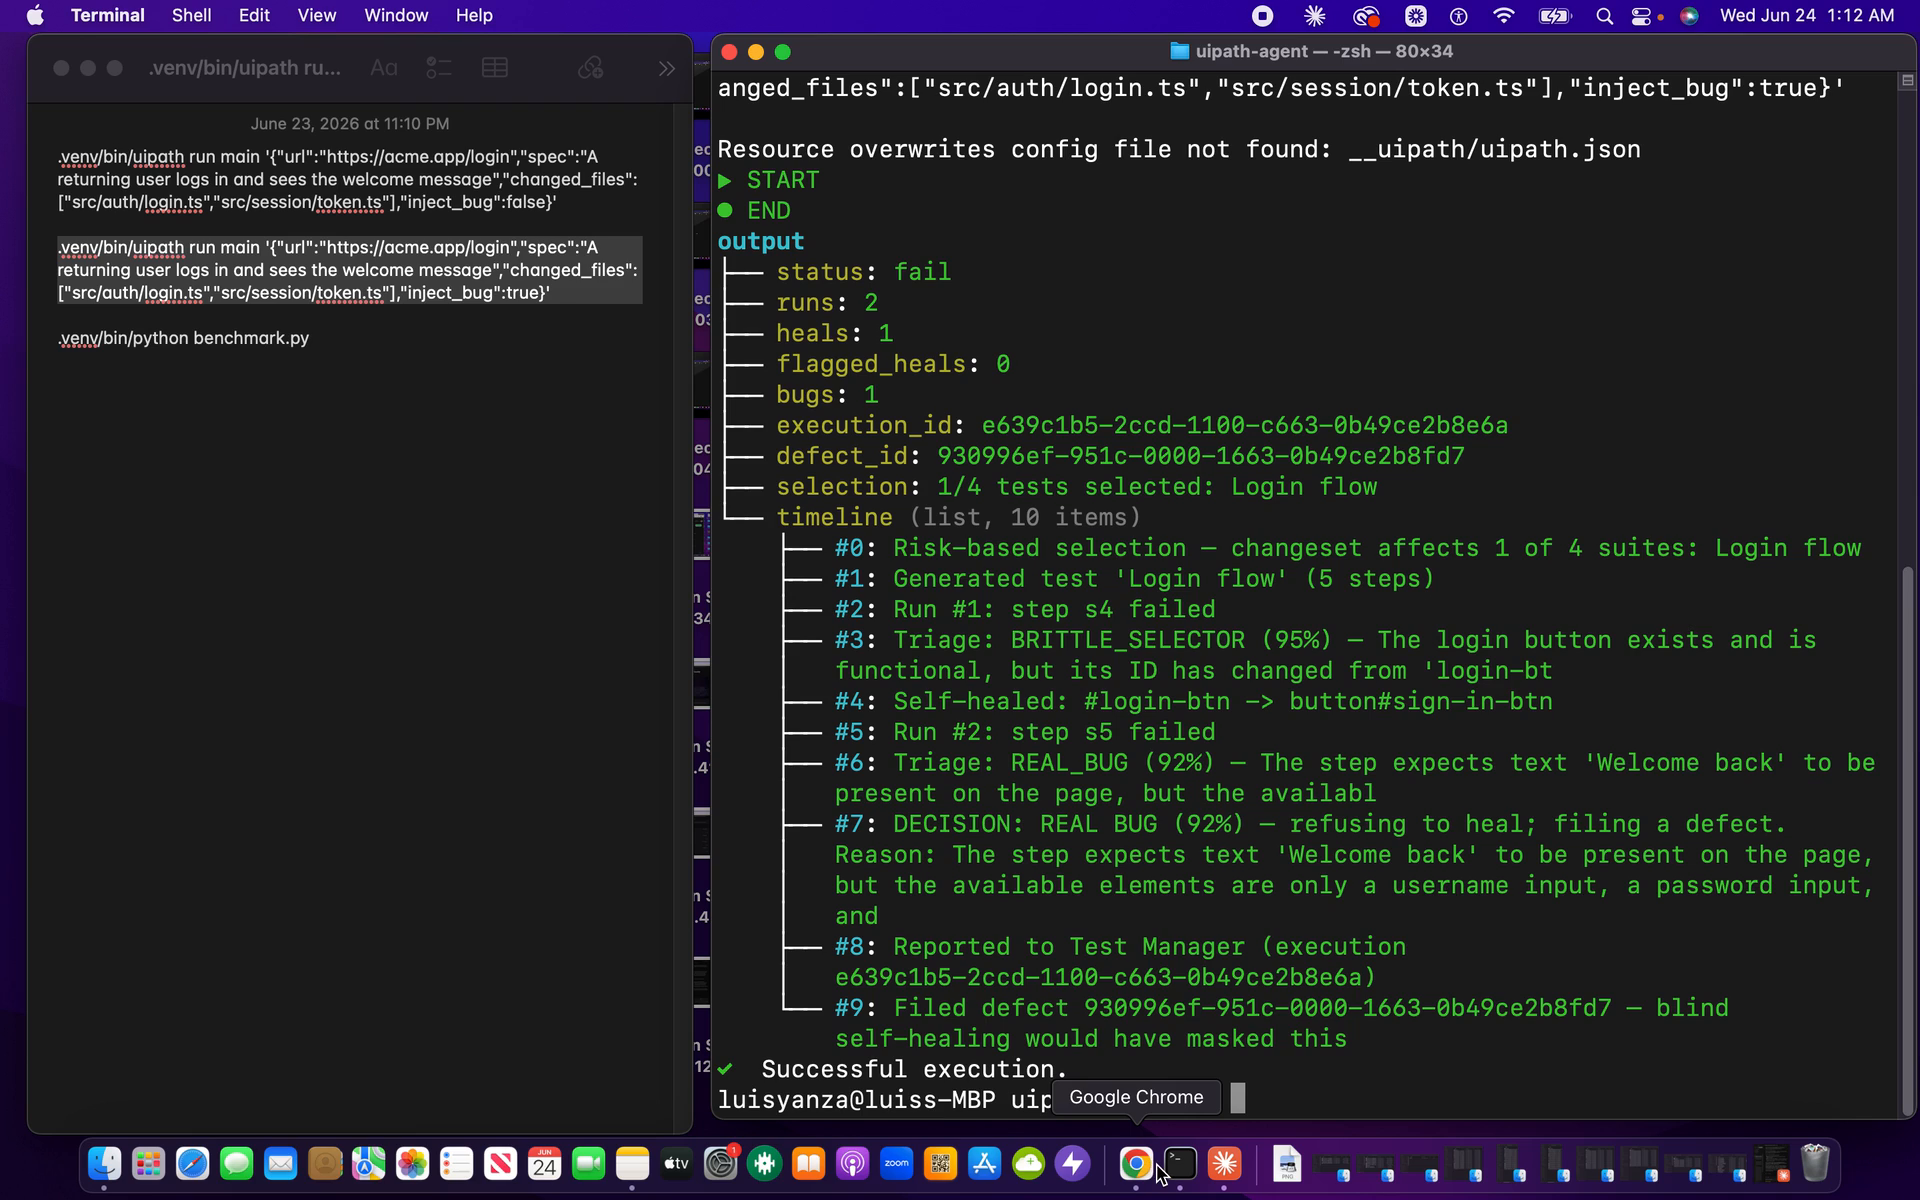Open Podcasts from the Dock
The image size is (1920, 1200).
pos(852,1163)
